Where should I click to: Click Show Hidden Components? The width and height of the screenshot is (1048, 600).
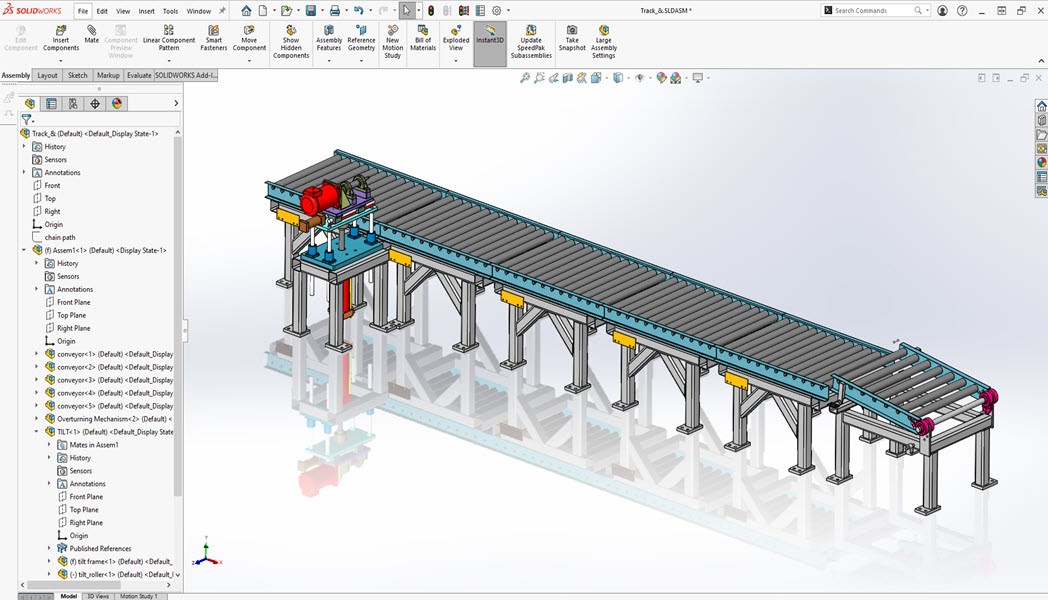pos(291,42)
